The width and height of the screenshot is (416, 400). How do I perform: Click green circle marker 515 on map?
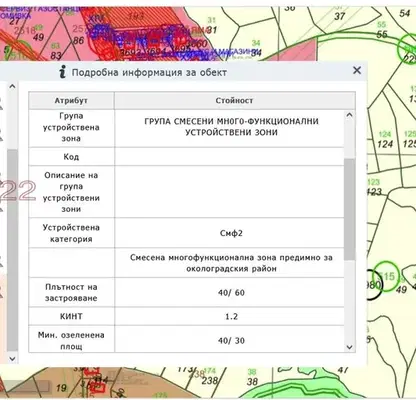tap(386, 276)
